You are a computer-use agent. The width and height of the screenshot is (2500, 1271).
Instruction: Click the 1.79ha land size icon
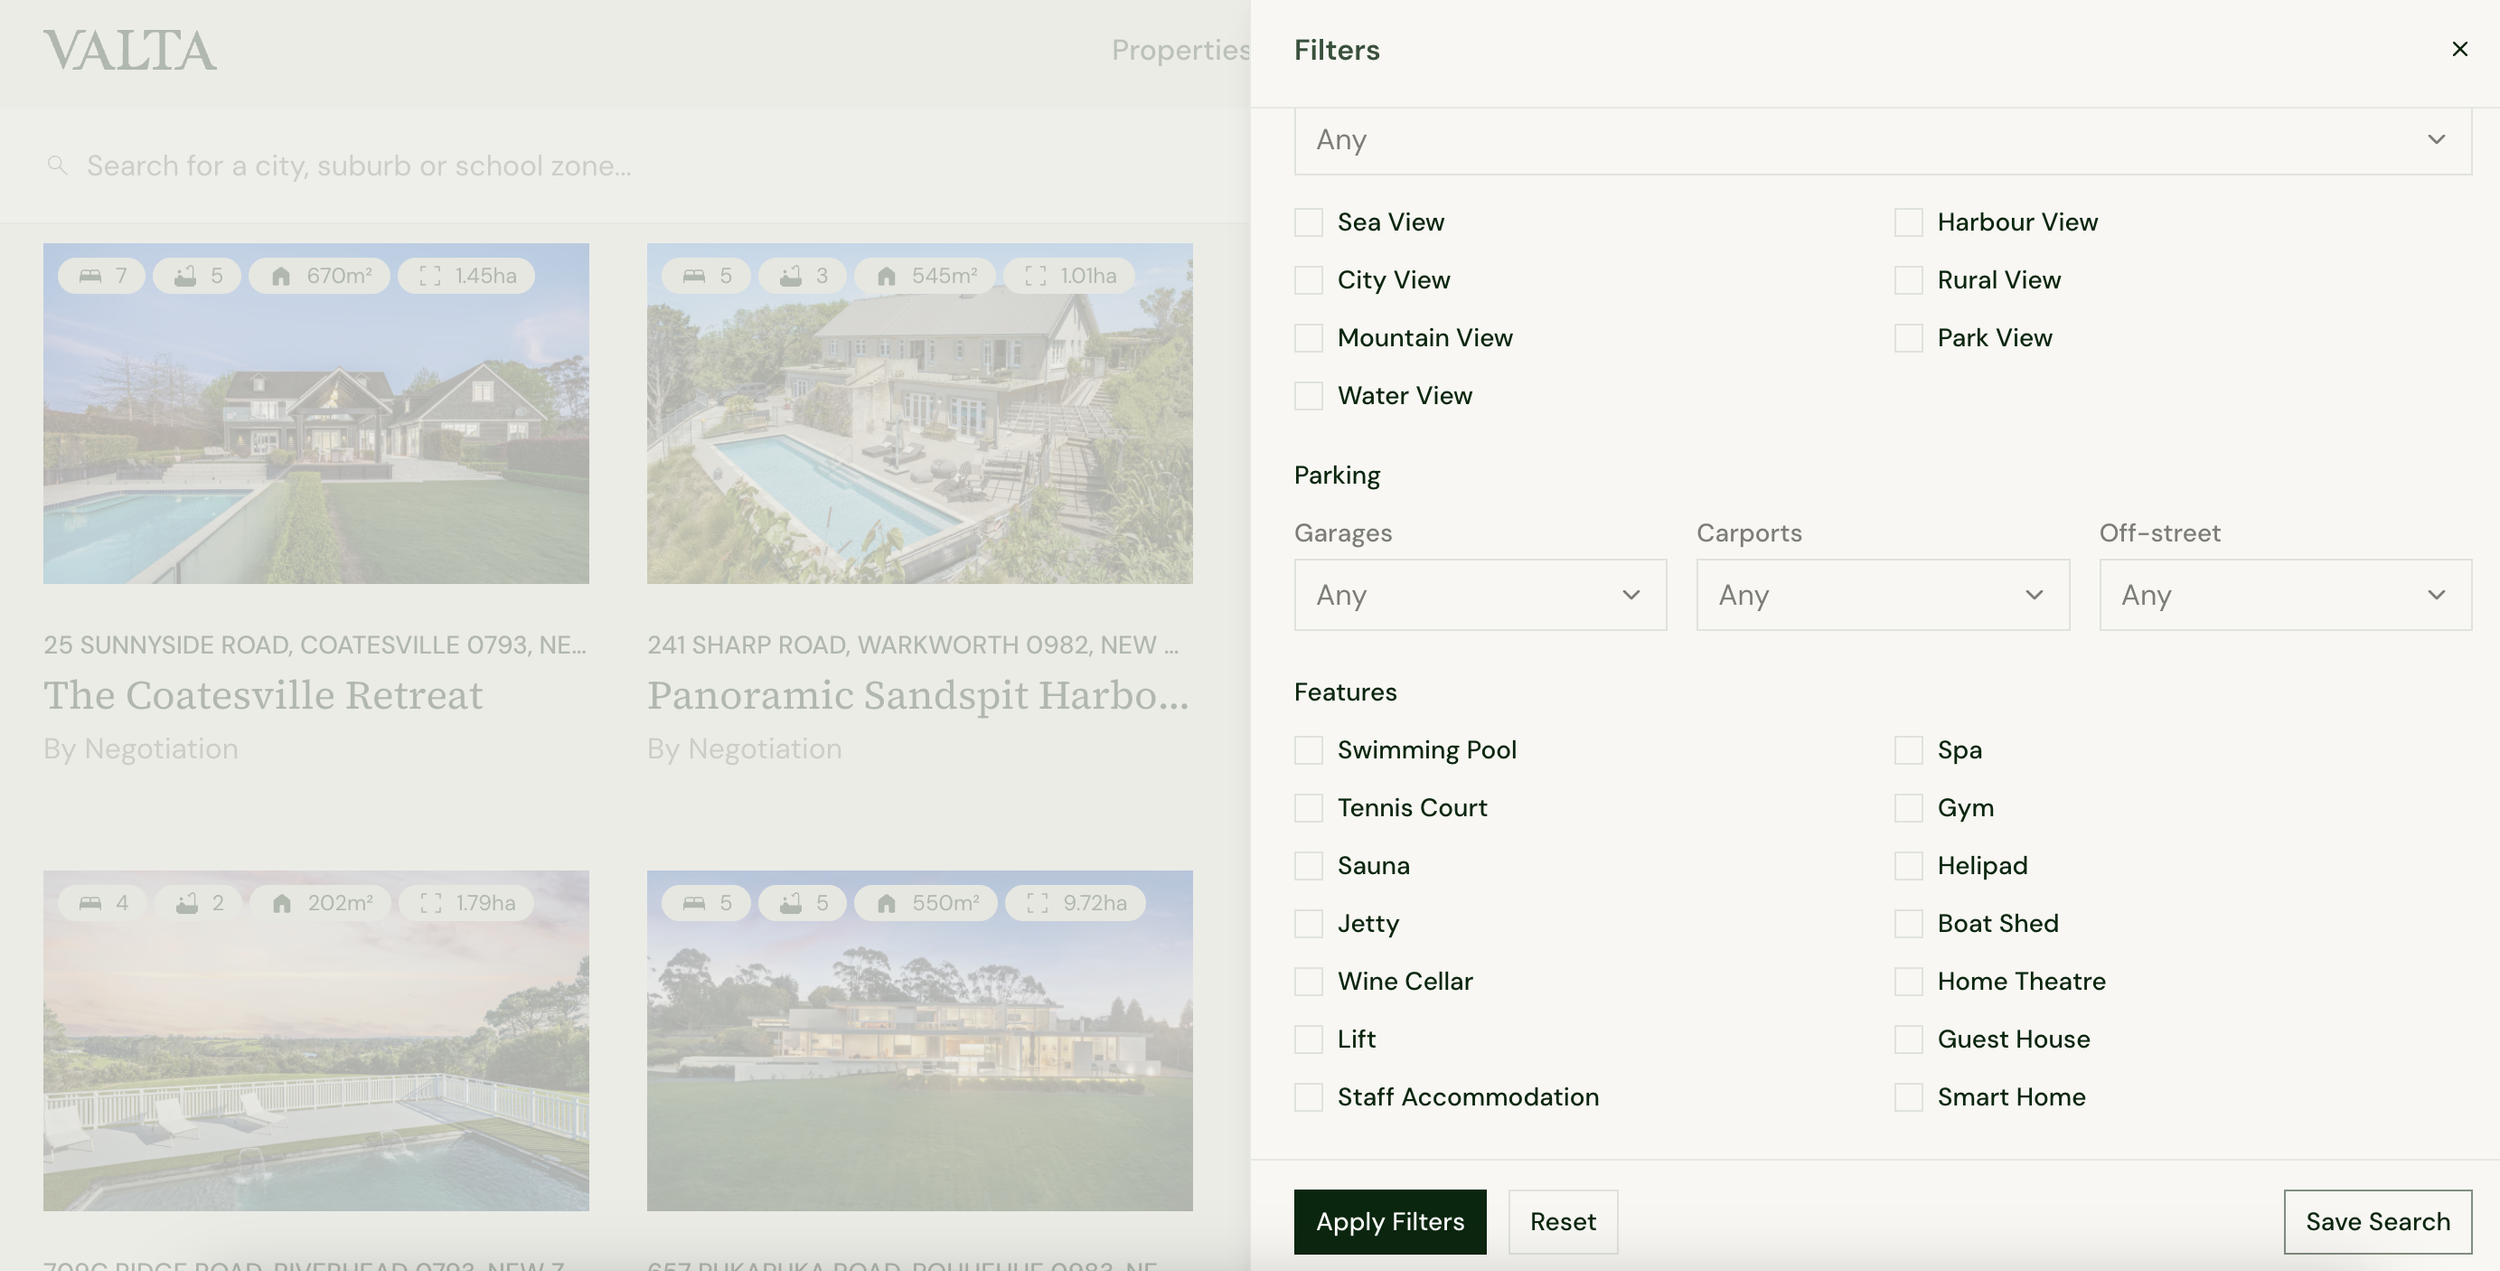click(431, 903)
